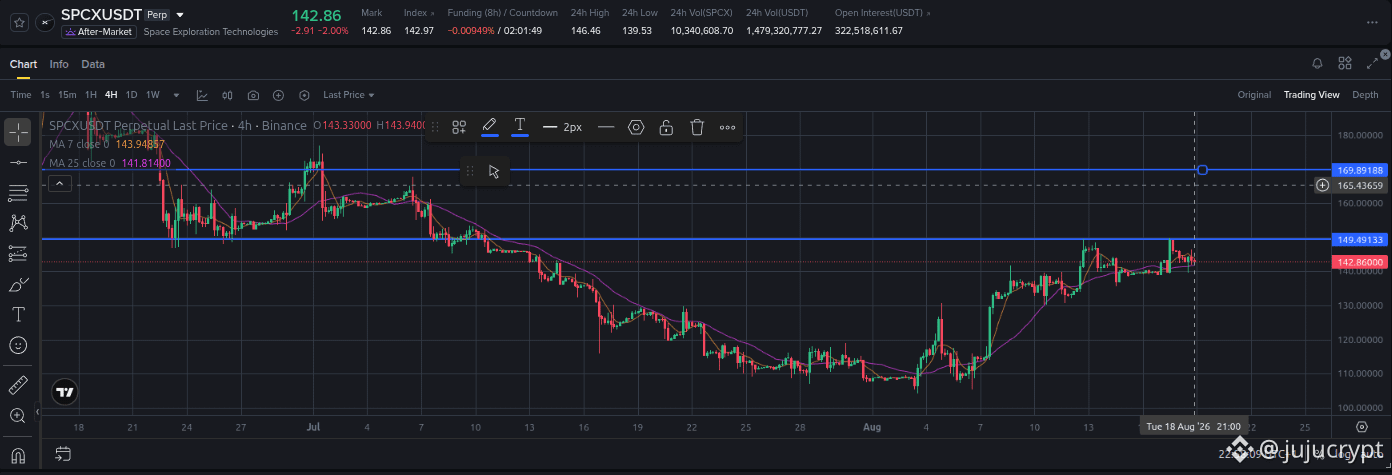Viewport: 1392px width, 475px height.
Task: Click the MA 25 close indicator legend
Action: click(110, 163)
